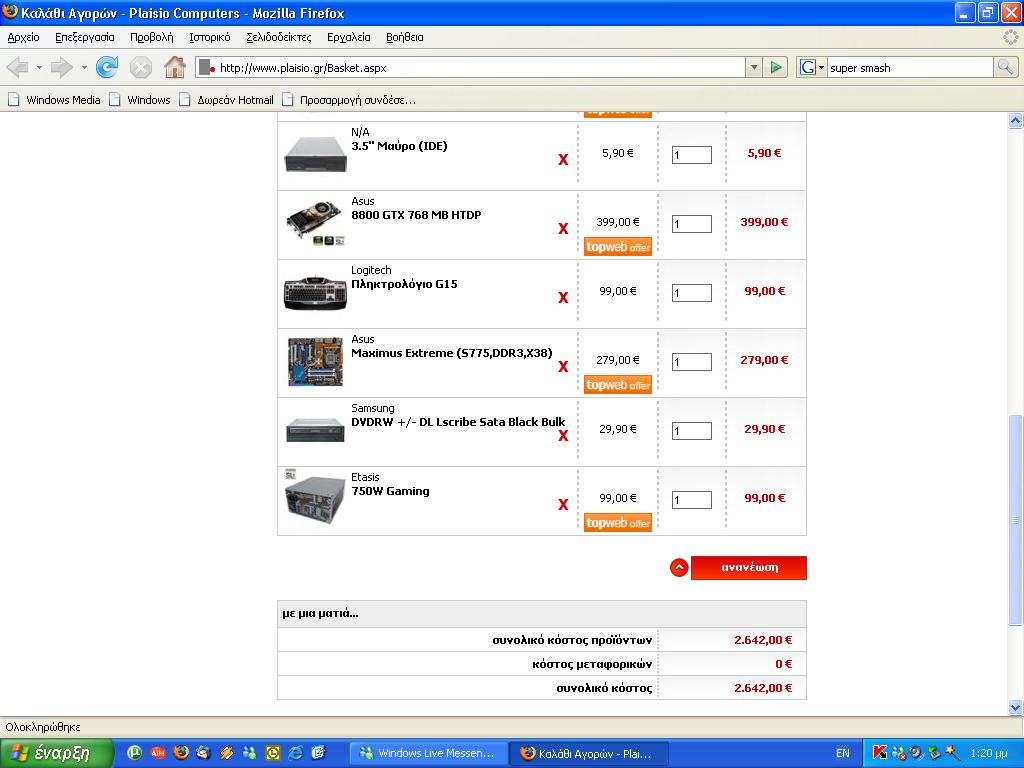The width and height of the screenshot is (1024, 768).
Task: Click the search box containing super smash
Action: pos(910,67)
